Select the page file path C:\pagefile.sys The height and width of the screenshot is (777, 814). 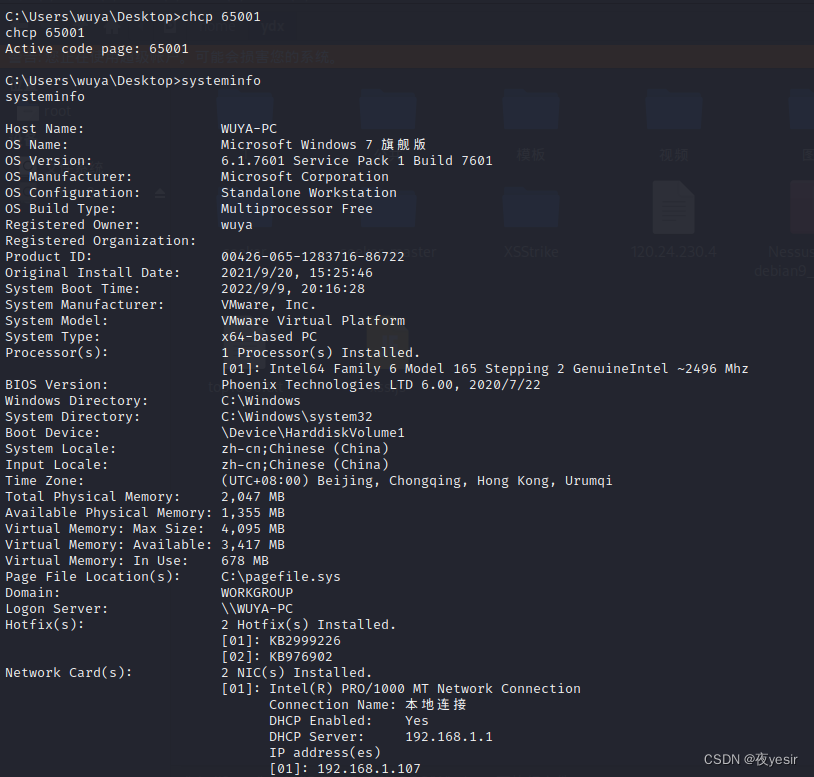point(281,576)
